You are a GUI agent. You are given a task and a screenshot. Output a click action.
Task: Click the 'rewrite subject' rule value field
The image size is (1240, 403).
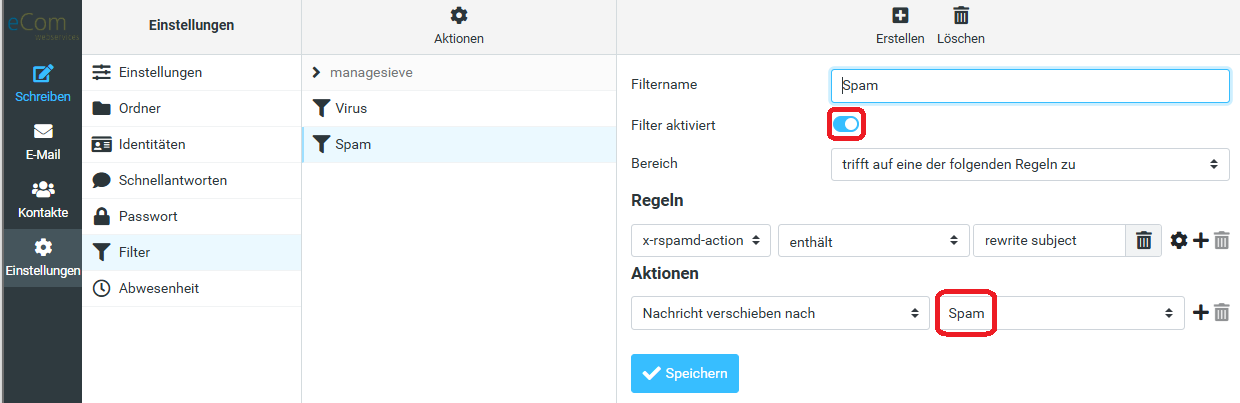[x=1049, y=240]
